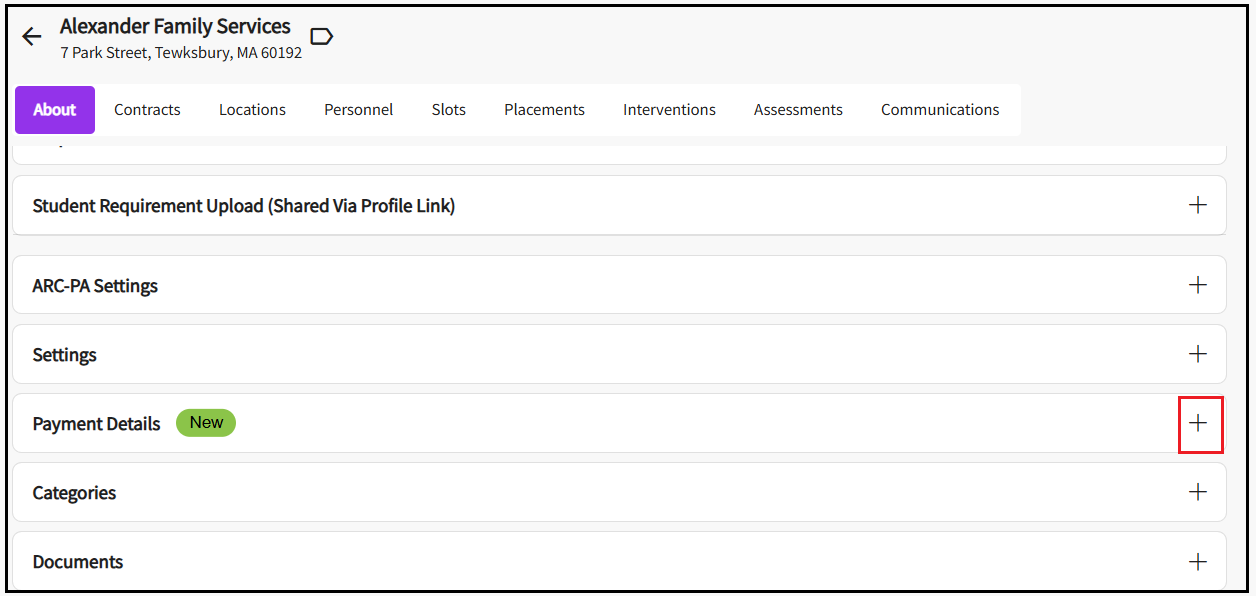Click the back arrow icon
The height and width of the screenshot is (596, 1256).
tap(32, 37)
